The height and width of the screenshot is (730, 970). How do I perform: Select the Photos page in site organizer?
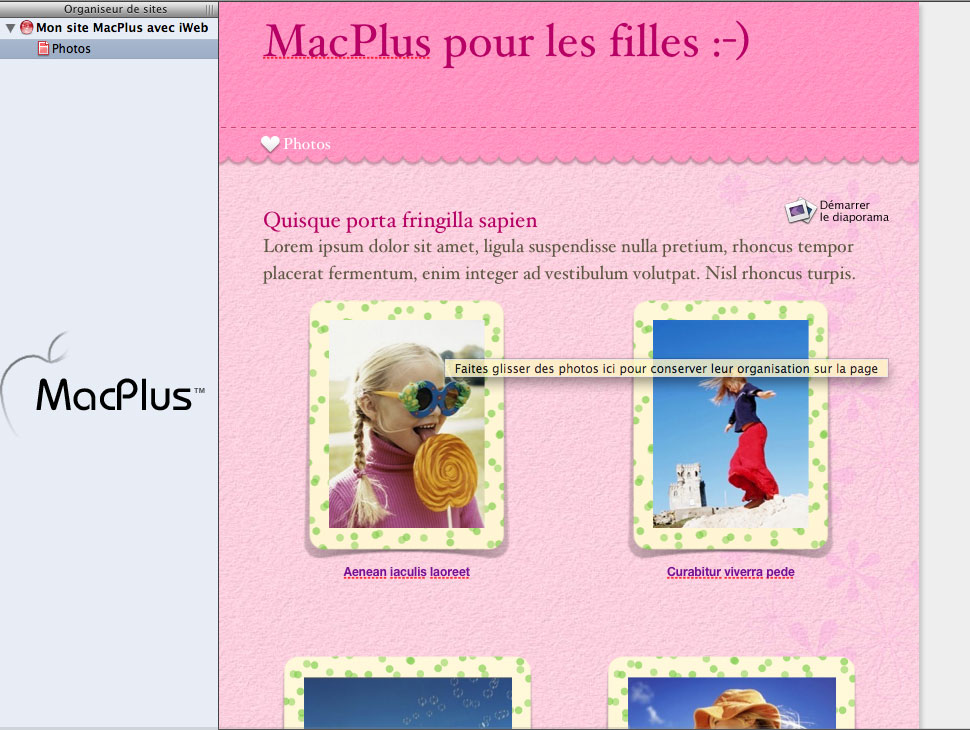[x=109, y=48]
